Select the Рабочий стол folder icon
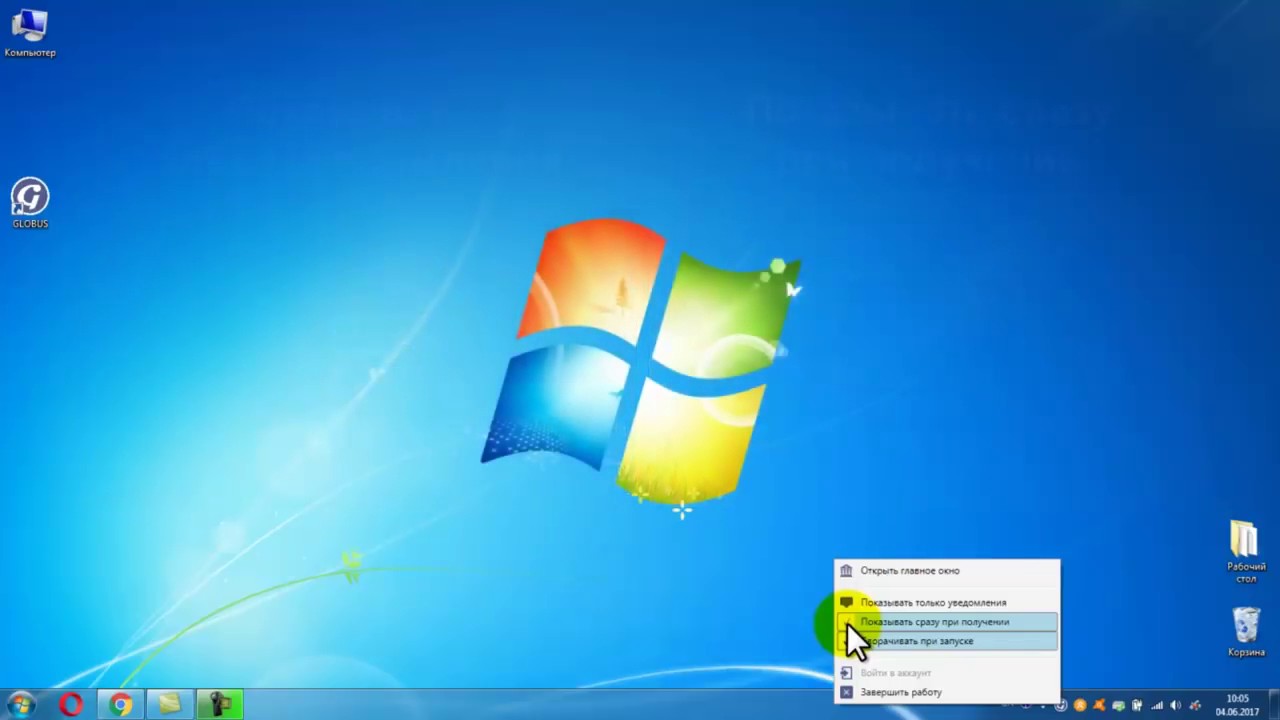This screenshot has width=1280, height=720. (1245, 552)
